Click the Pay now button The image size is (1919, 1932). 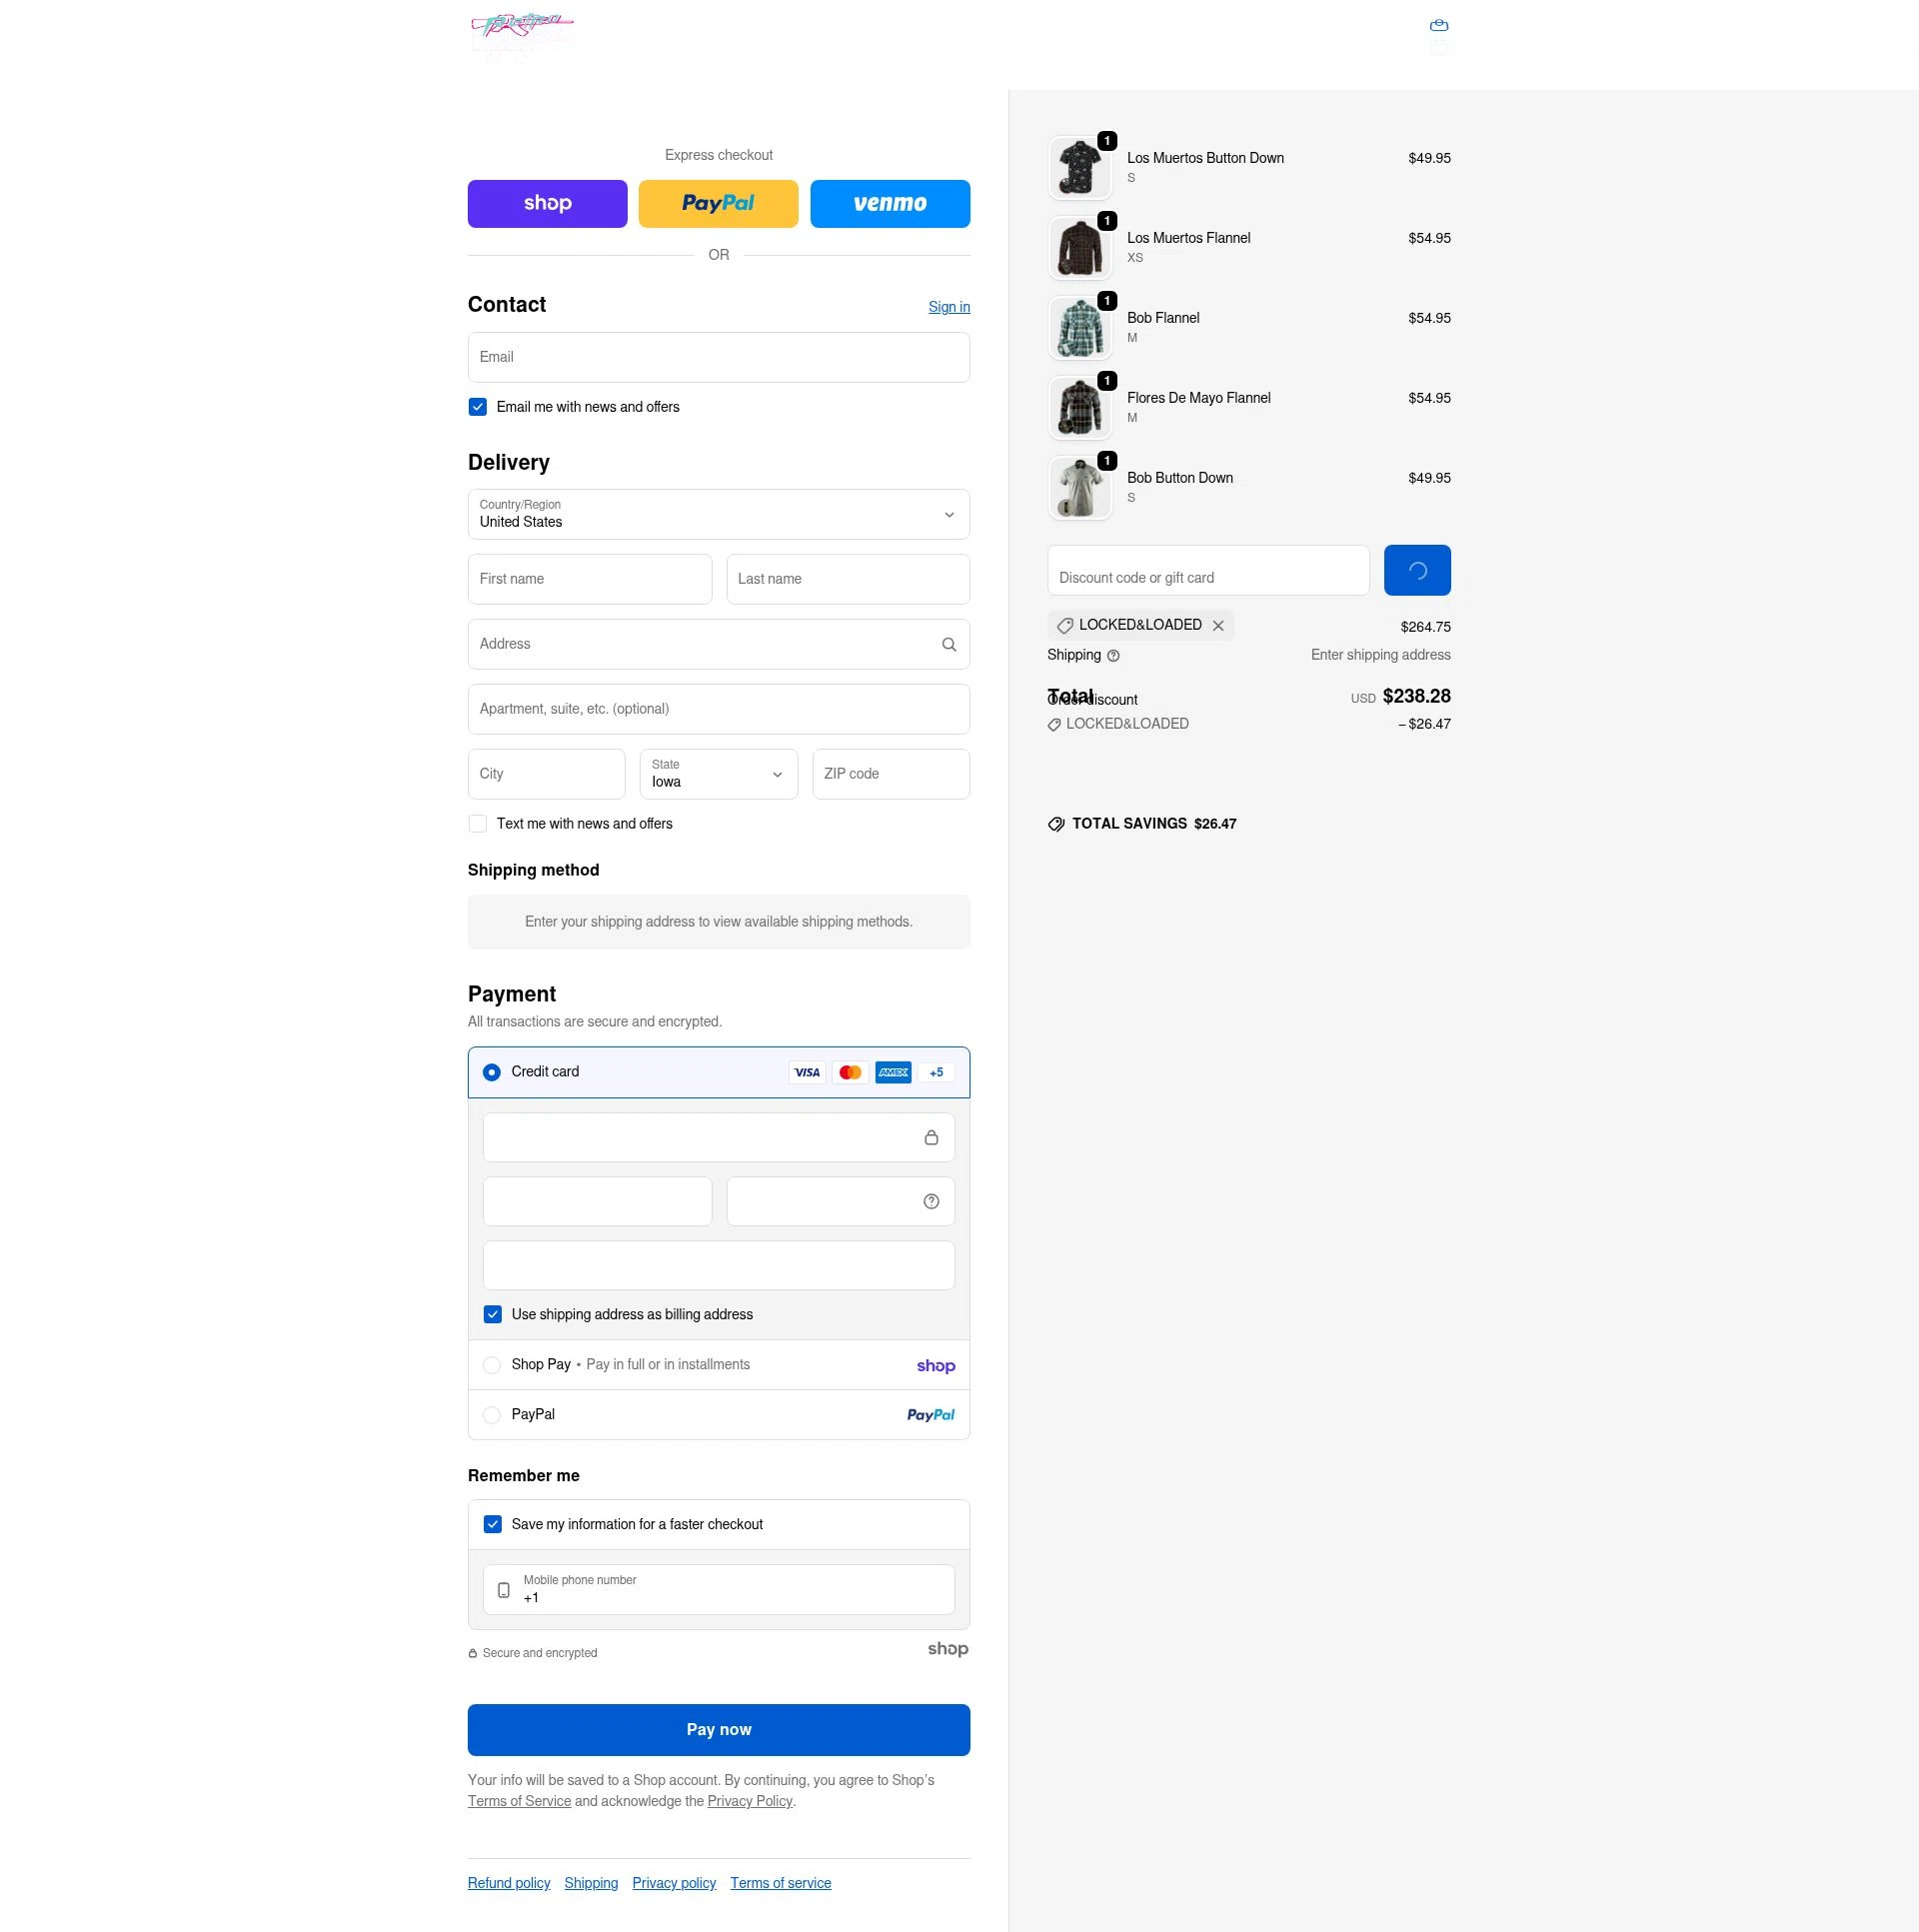[x=718, y=1730]
